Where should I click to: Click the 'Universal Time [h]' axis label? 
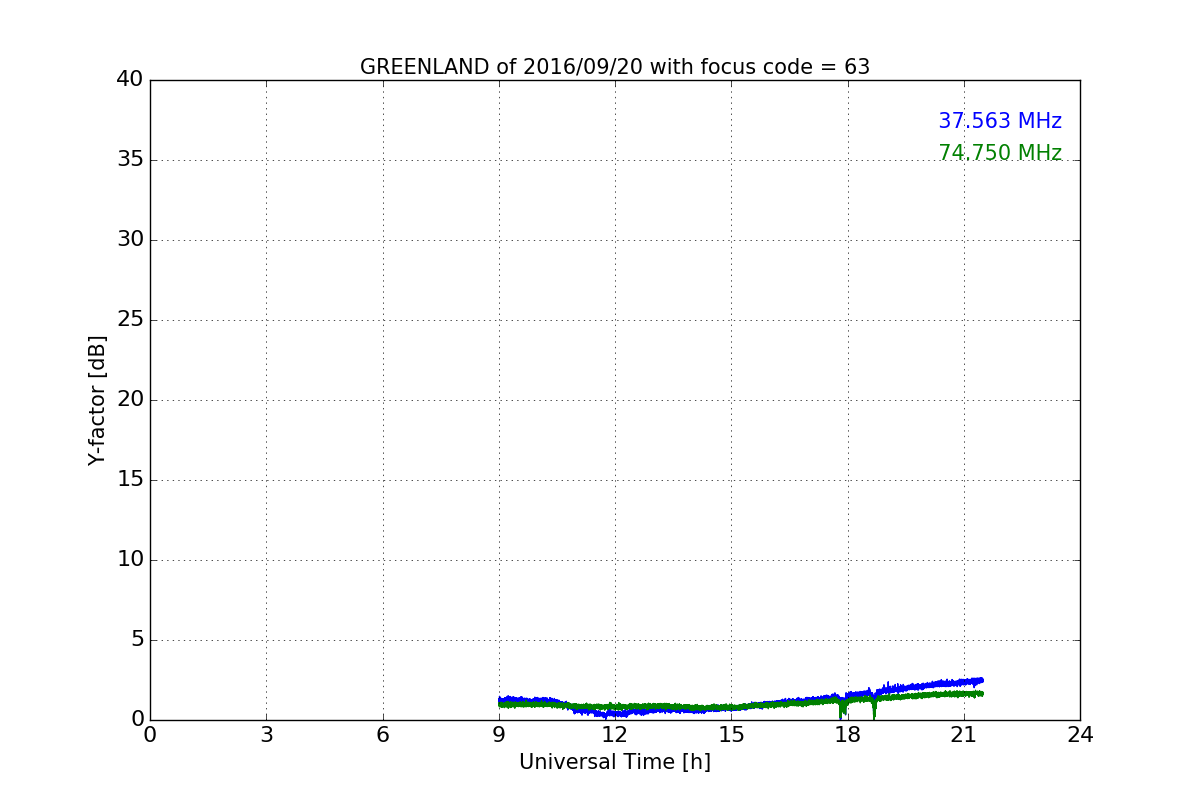[615, 762]
